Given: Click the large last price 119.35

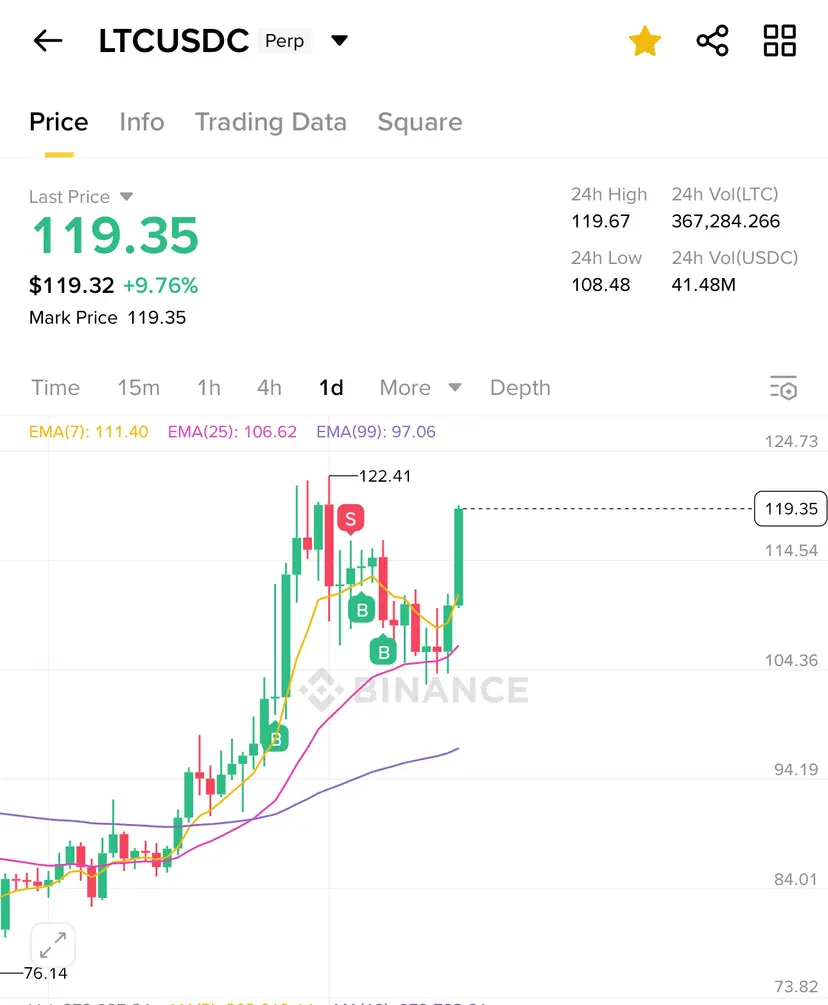Looking at the screenshot, I should tap(115, 236).
